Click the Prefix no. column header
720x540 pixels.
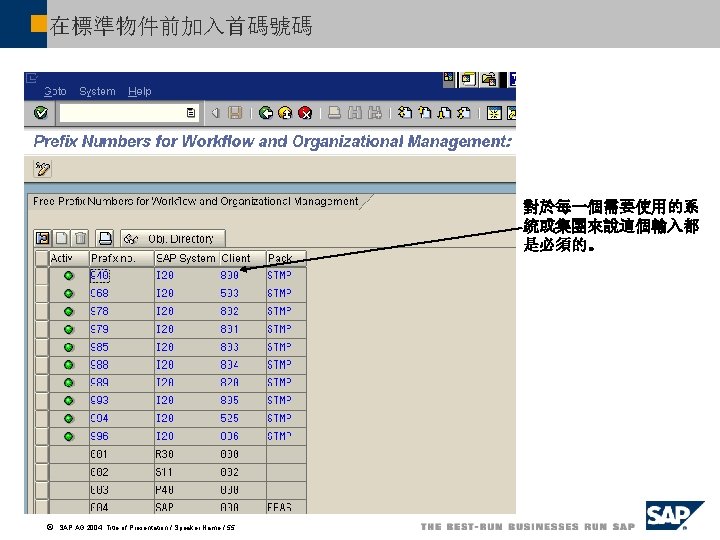coord(122,258)
